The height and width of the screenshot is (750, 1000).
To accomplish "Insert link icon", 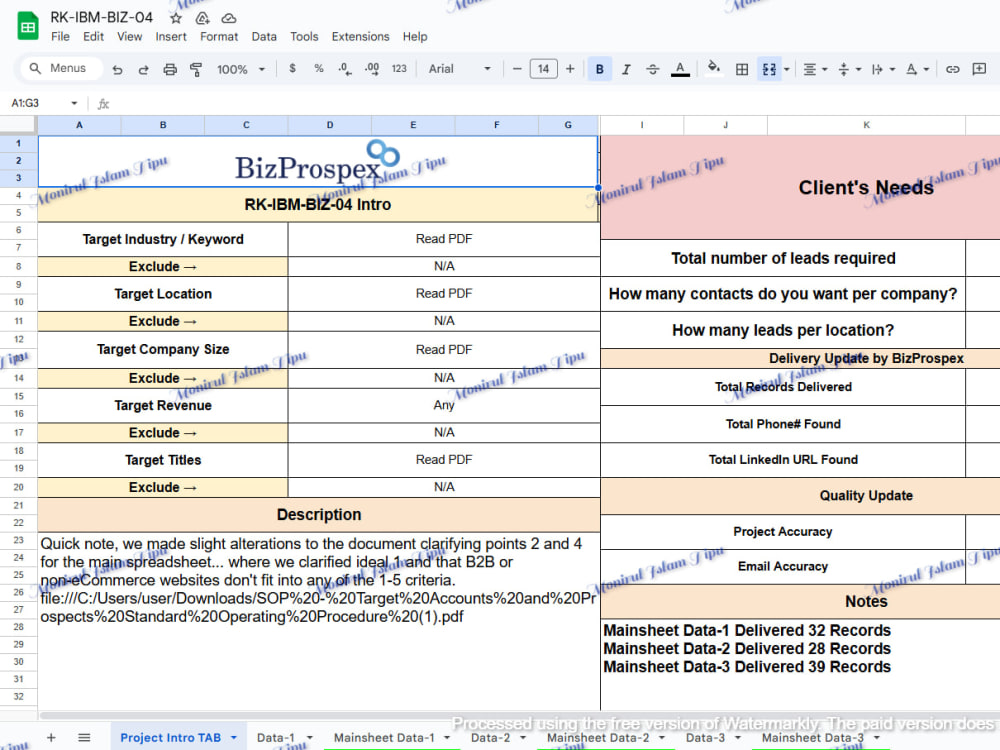I will (952, 69).
